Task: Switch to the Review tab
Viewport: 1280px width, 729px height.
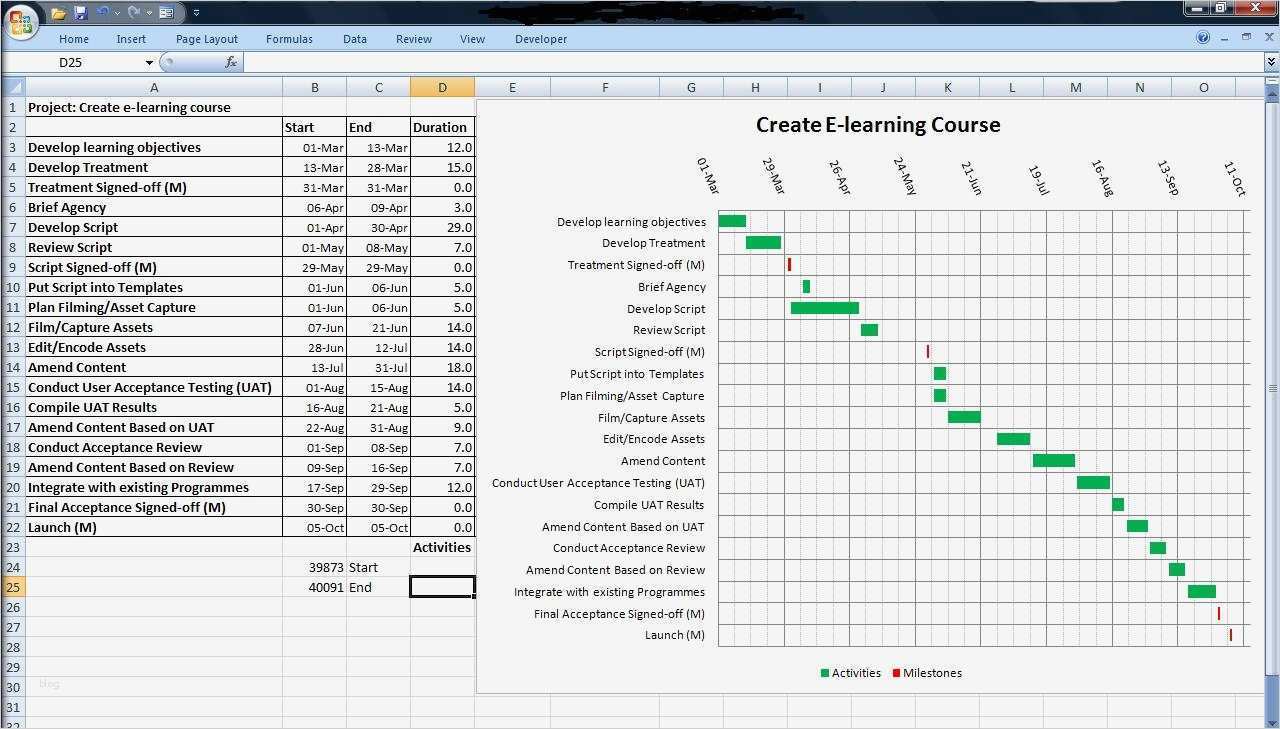Action: 413,39
